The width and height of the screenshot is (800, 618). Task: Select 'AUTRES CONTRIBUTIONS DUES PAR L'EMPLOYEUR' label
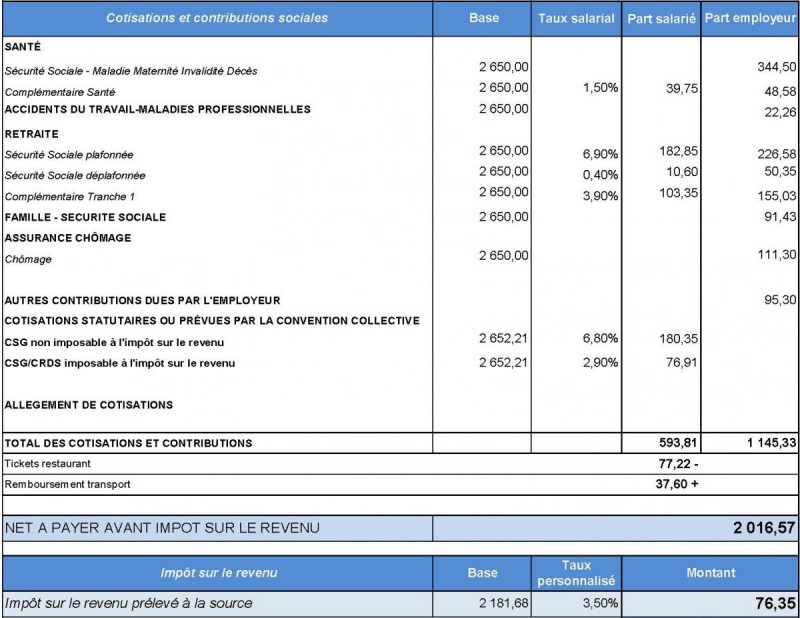pos(142,301)
